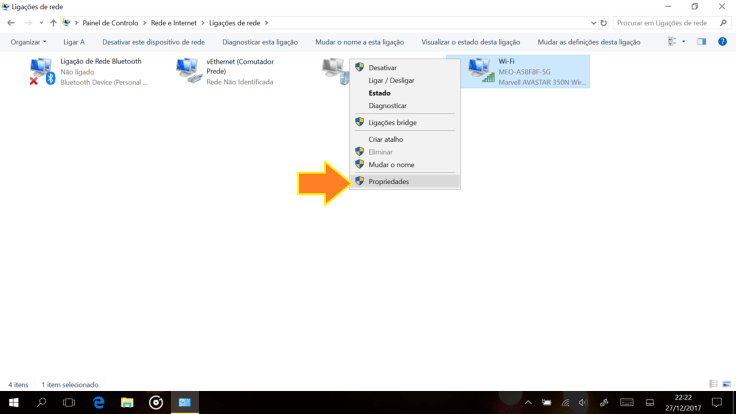Viewport: 736px width, 414px height.
Task: Choose Propriedades in the context menu
Action: [388, 182]
